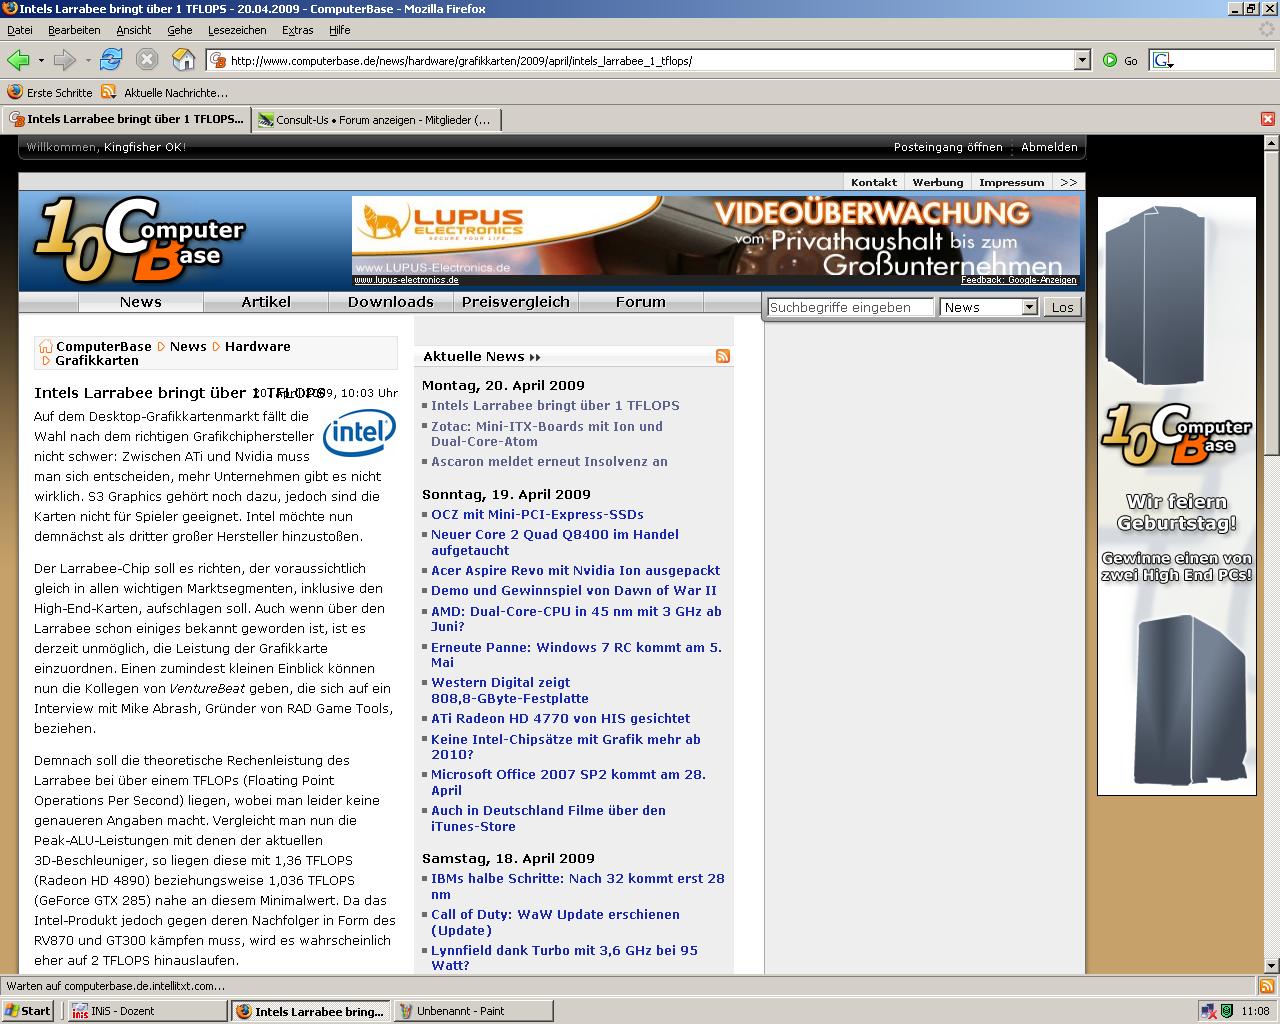Screen dimensions: 1280x1024
Task: Open the forward history dropdown arrow
Action: pos(88,61)
